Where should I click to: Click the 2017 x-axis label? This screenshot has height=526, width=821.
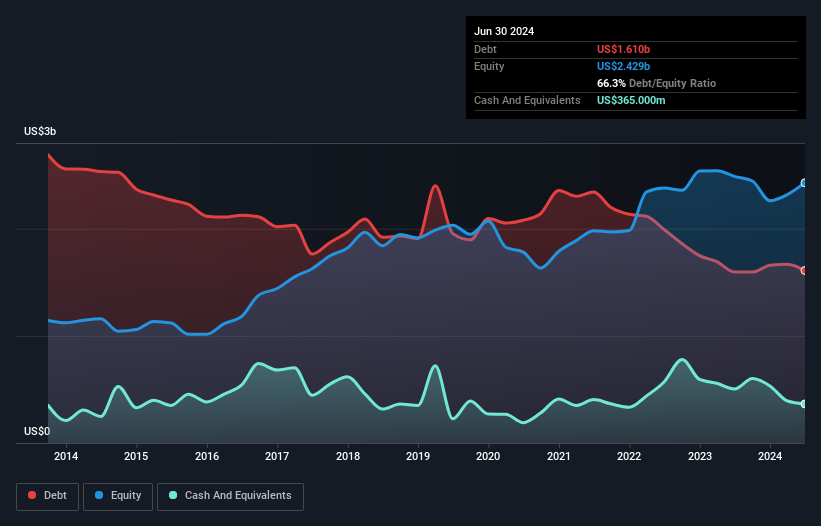coord(277,456)
